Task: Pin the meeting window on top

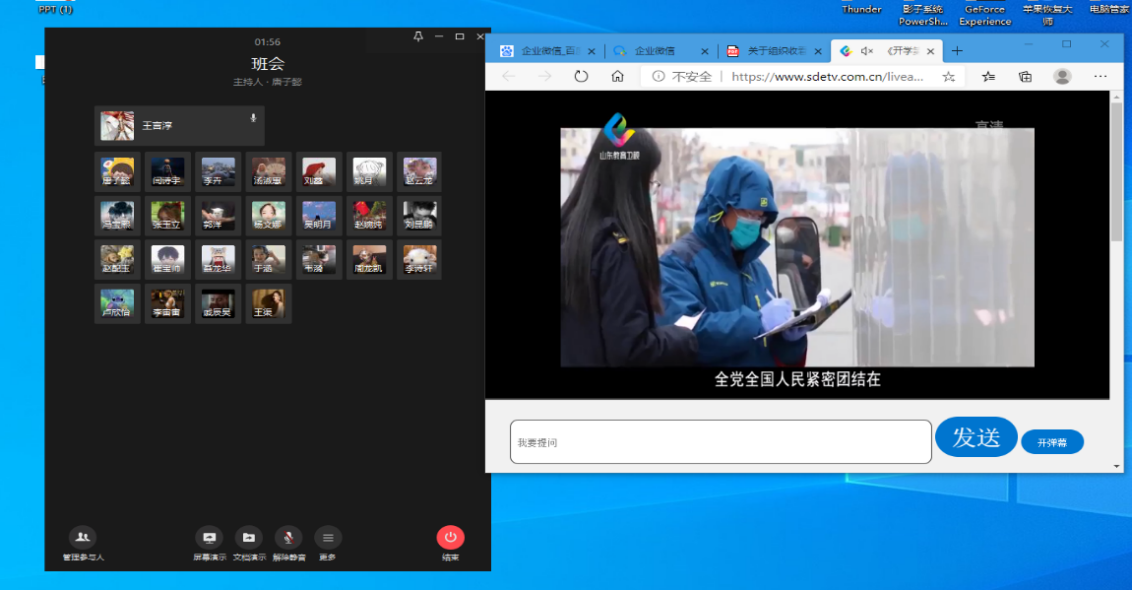Action: point(418,36)
